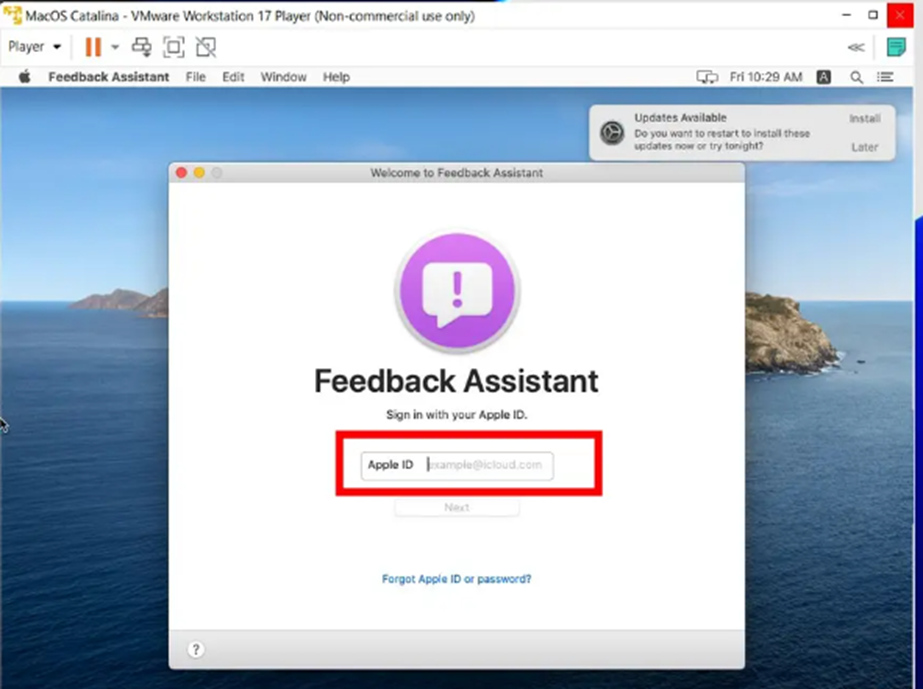
Task: Toggle VMware Unity mode icon
Action: click(206, 47)
